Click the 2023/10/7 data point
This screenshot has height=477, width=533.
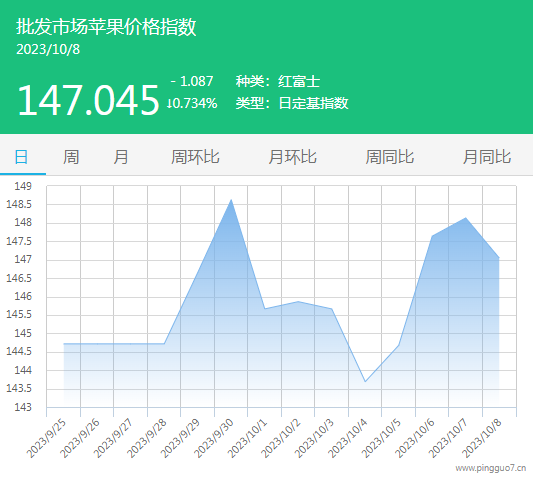click(x=466, y=218)
